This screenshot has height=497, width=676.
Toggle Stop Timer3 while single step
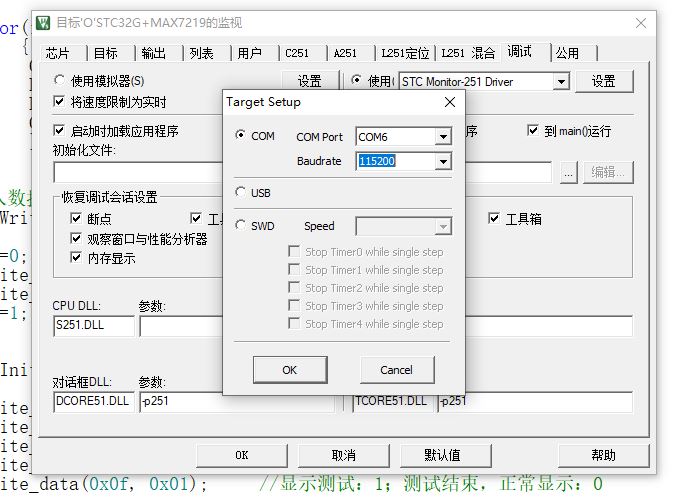[x=294, y=306]
